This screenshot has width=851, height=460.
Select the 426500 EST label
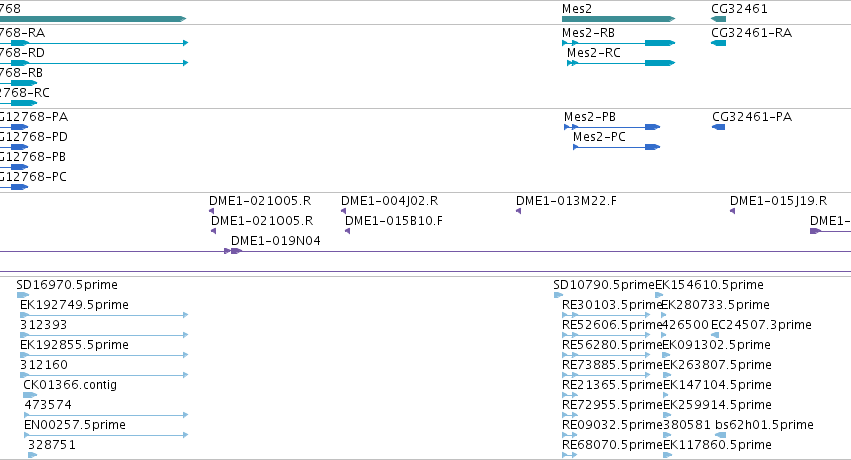[686, 325]
